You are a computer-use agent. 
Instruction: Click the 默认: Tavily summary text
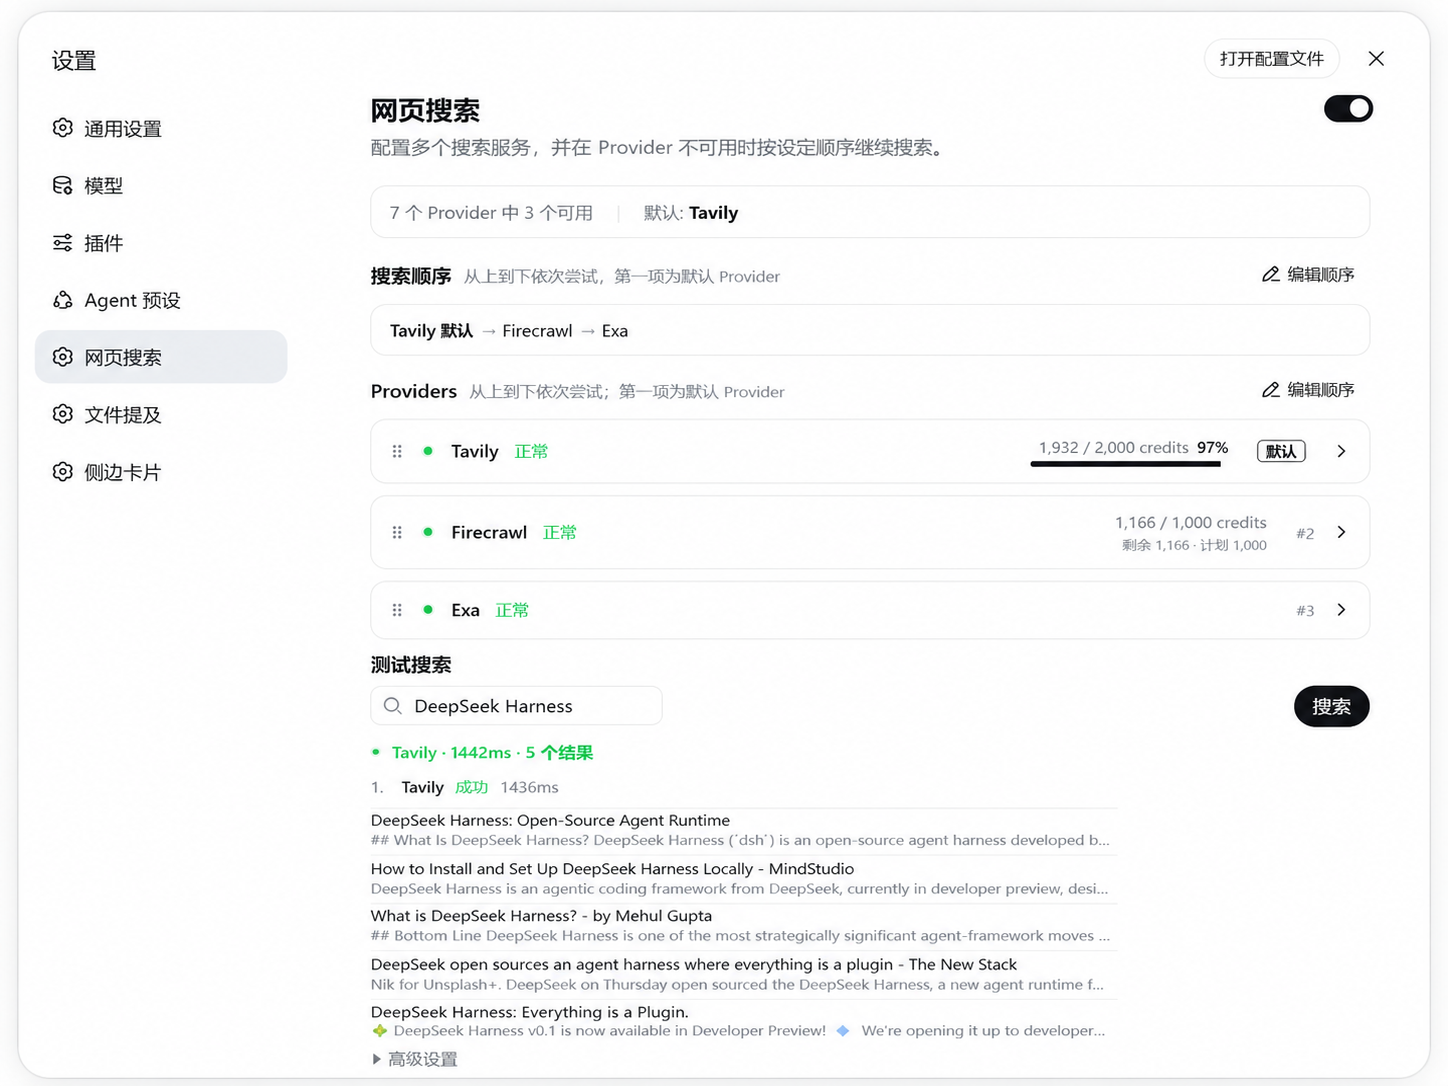(691, 212)
